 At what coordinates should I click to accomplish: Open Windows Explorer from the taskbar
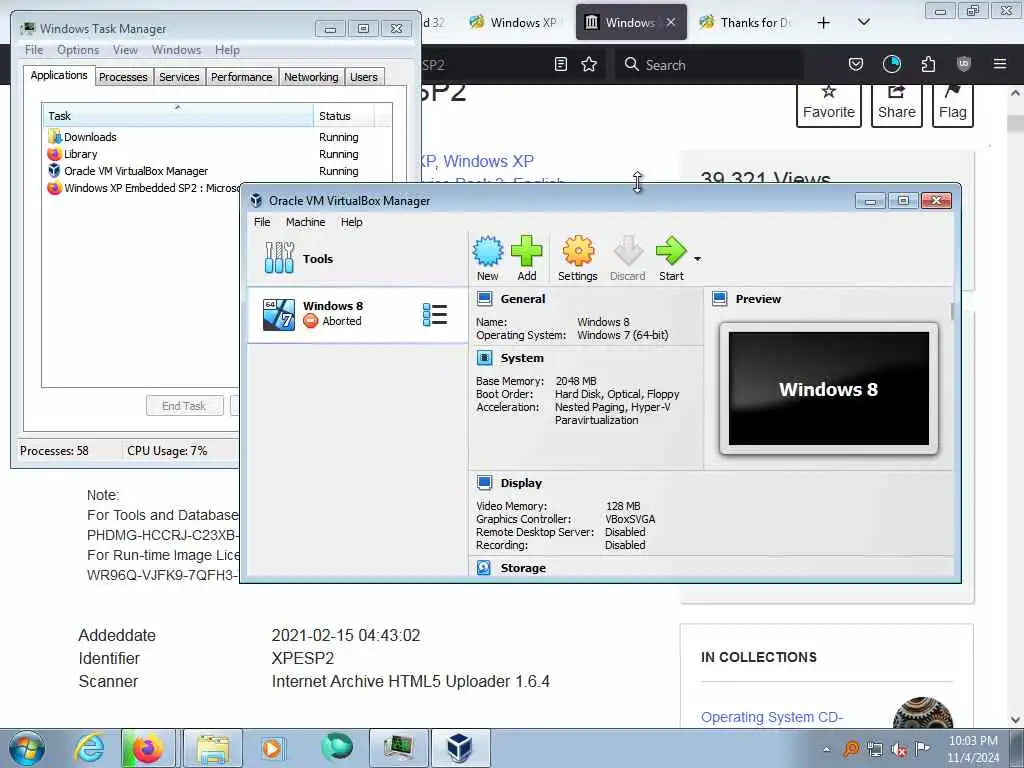coord(213,748)
